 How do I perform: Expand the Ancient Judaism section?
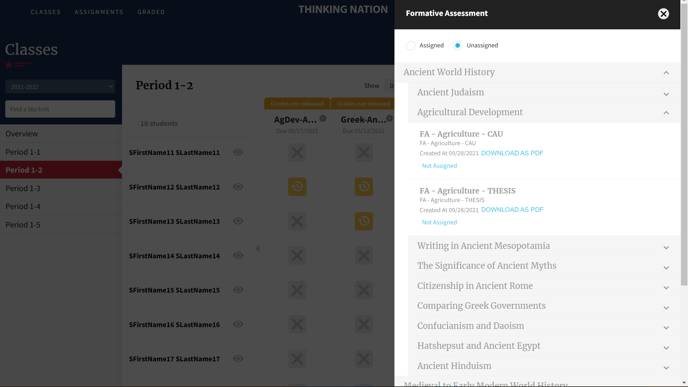pyautogui.click(x=544, y=93)
